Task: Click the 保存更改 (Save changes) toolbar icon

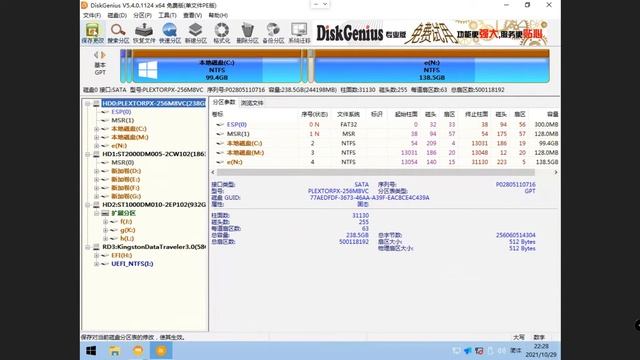Action: (93, 33)
